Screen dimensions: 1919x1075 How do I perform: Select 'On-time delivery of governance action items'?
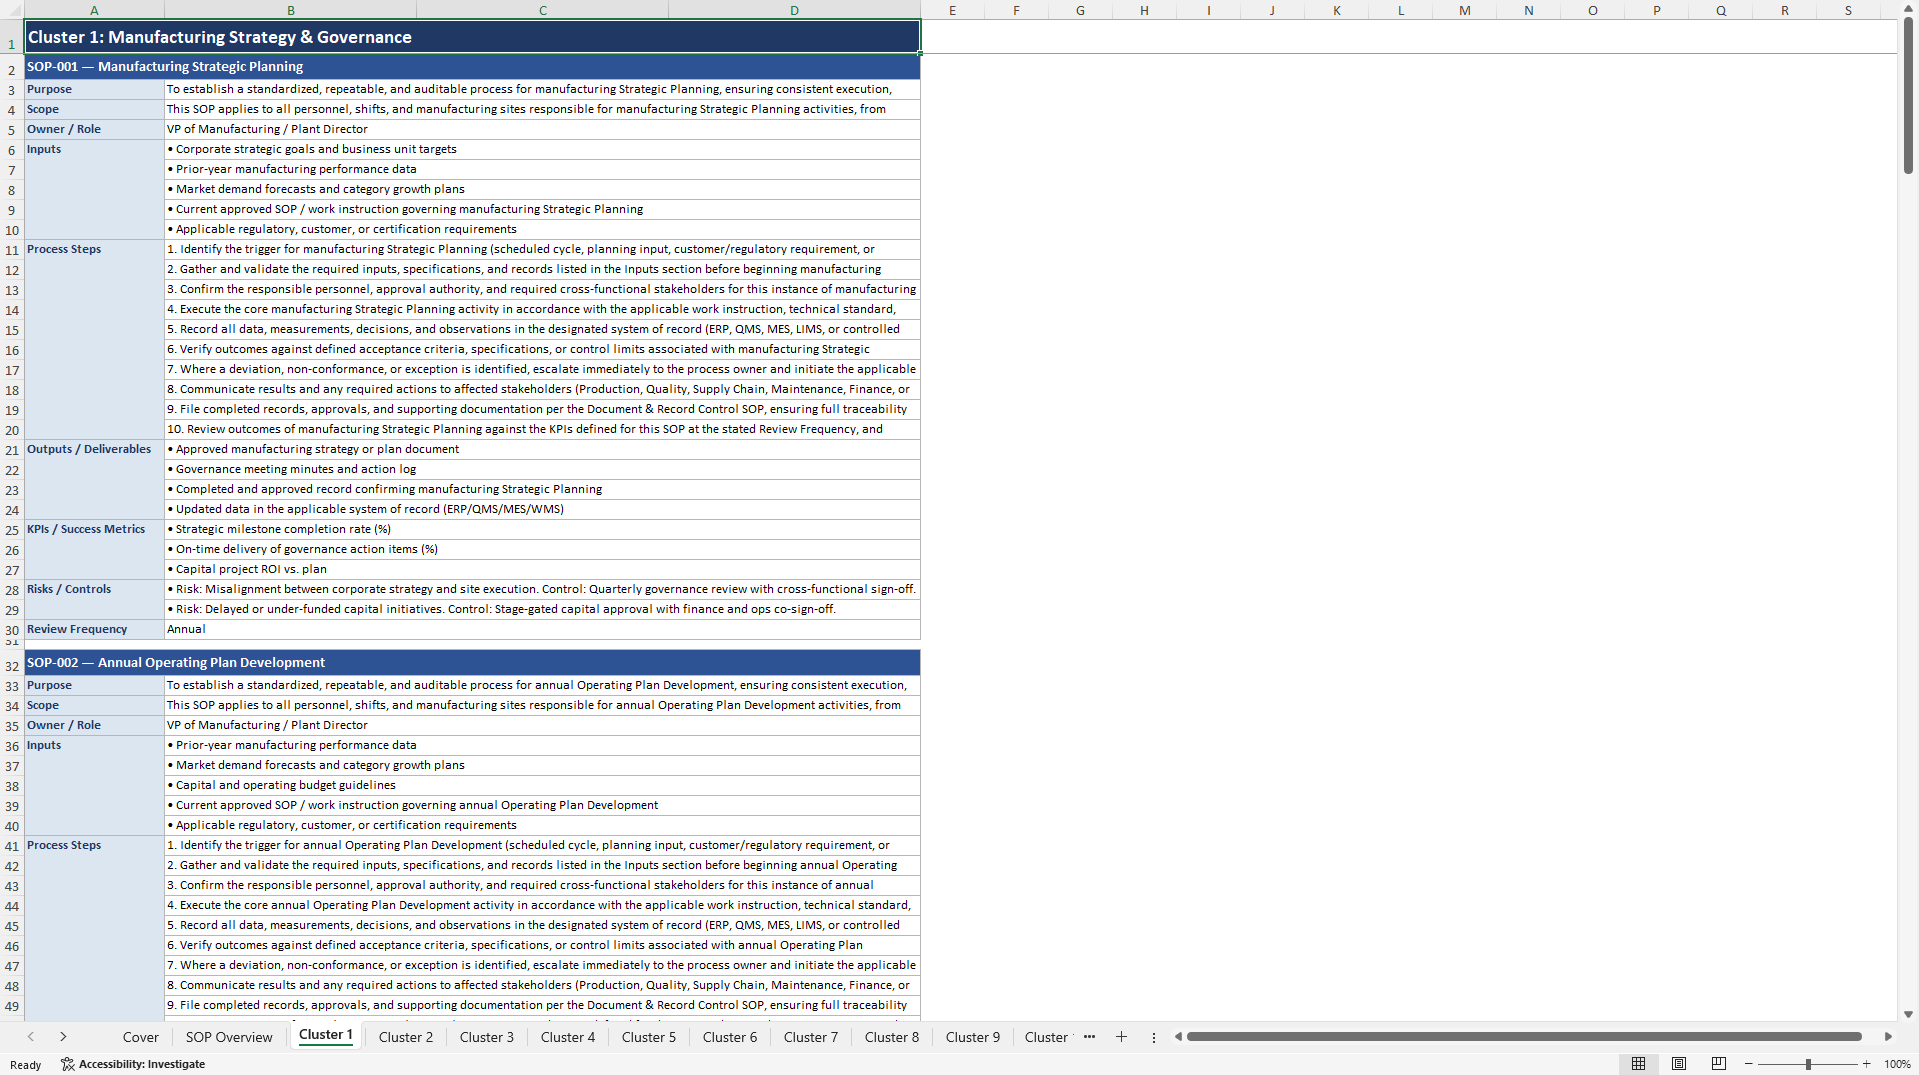coord(542,550)
